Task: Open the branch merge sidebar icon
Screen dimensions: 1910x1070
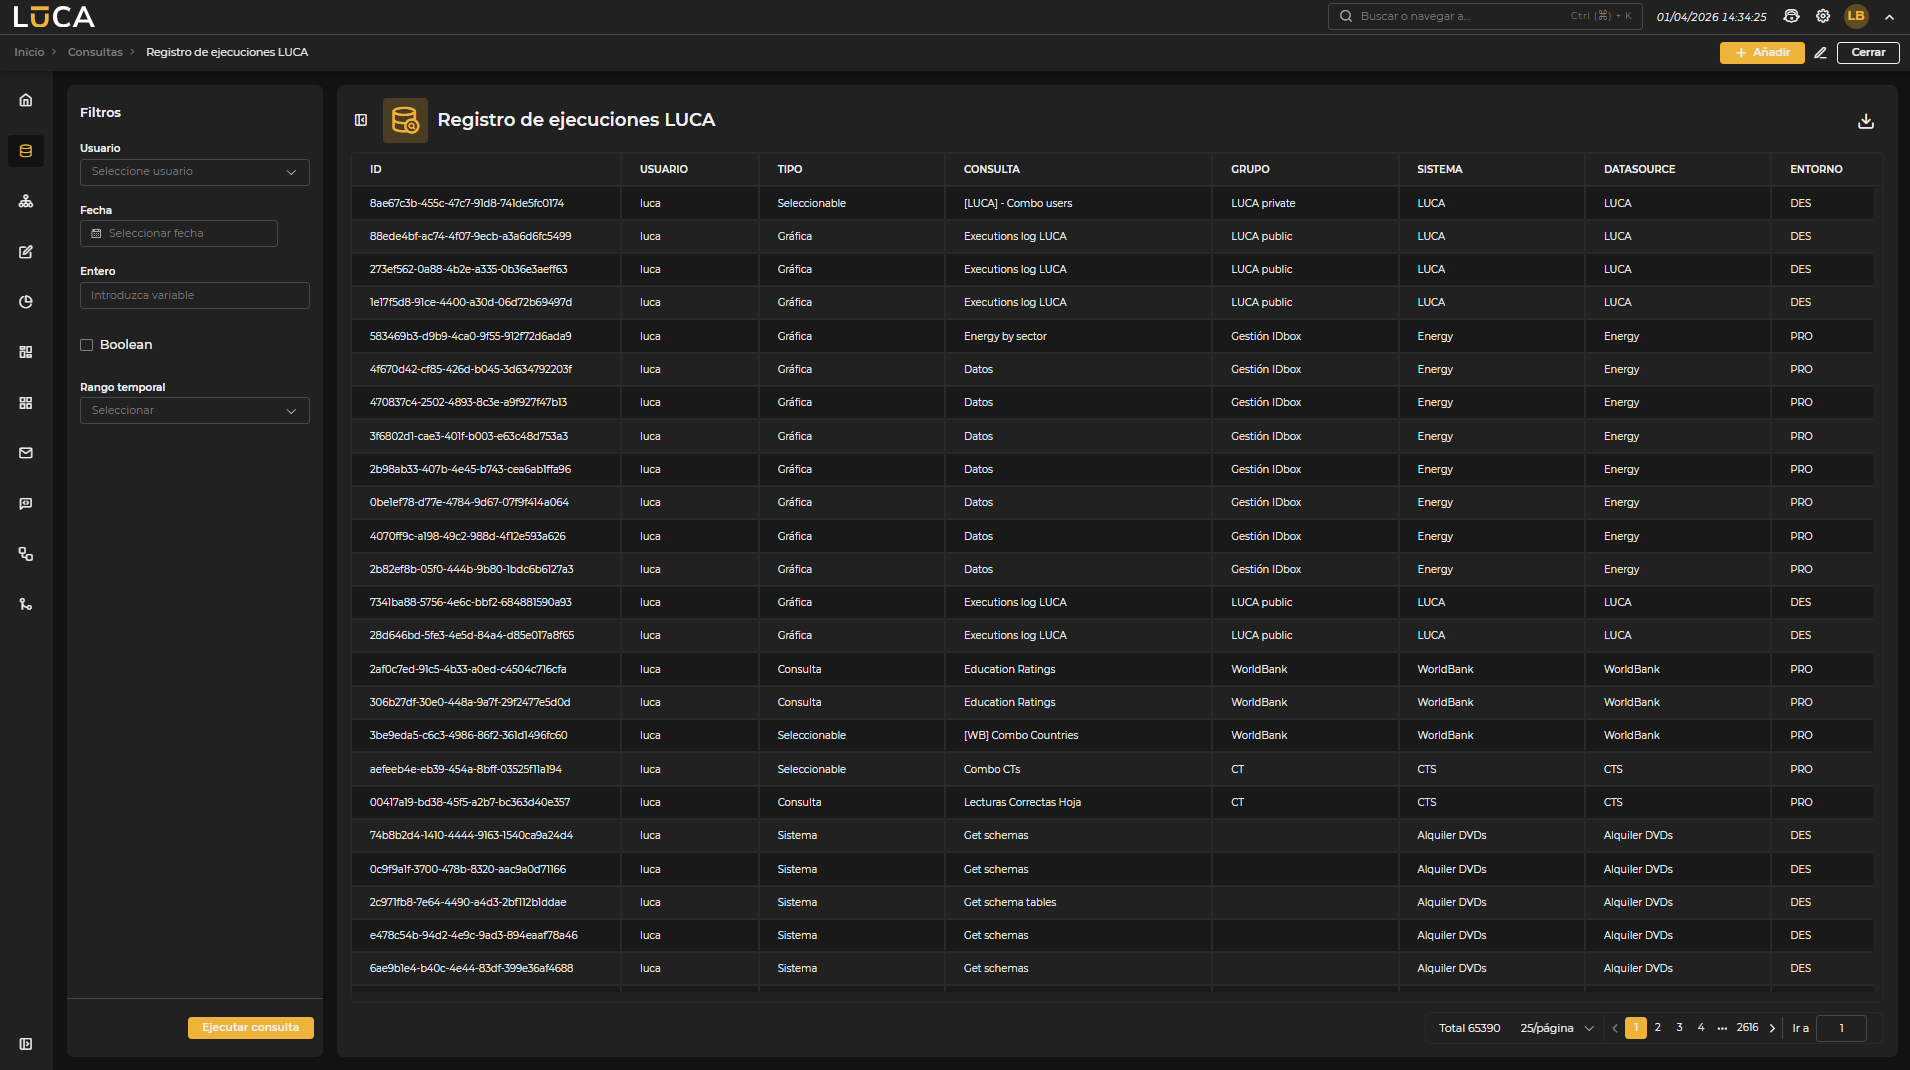Action: click(x=26, y=604)
